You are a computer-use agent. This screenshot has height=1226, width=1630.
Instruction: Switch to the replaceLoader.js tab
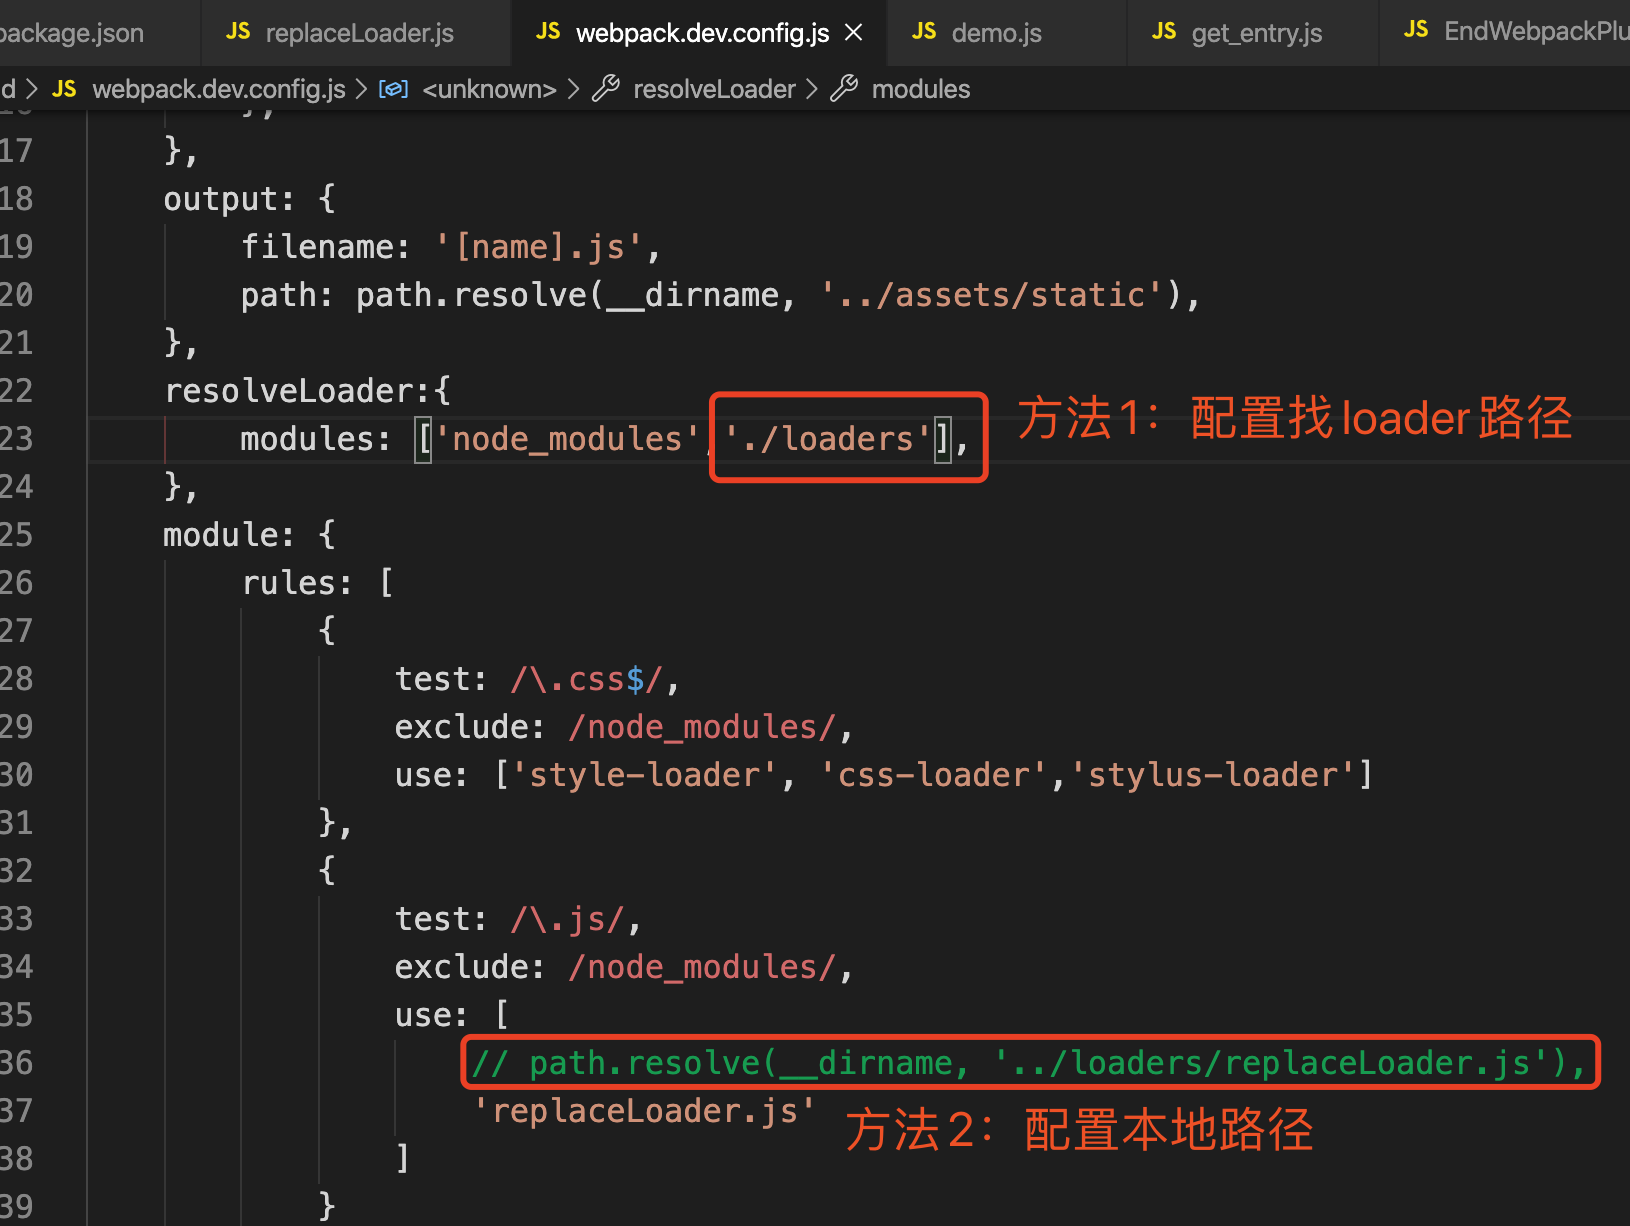[x=340, y=33]
